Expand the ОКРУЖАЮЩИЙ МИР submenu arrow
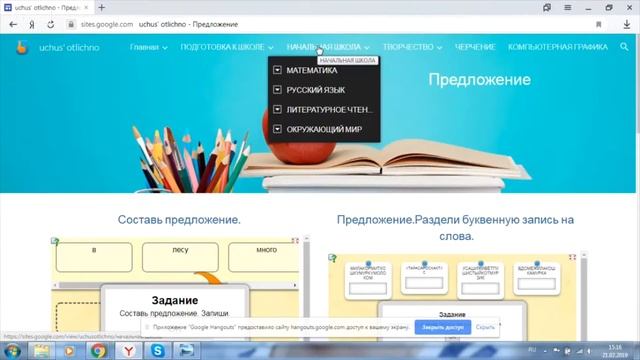 277,129
